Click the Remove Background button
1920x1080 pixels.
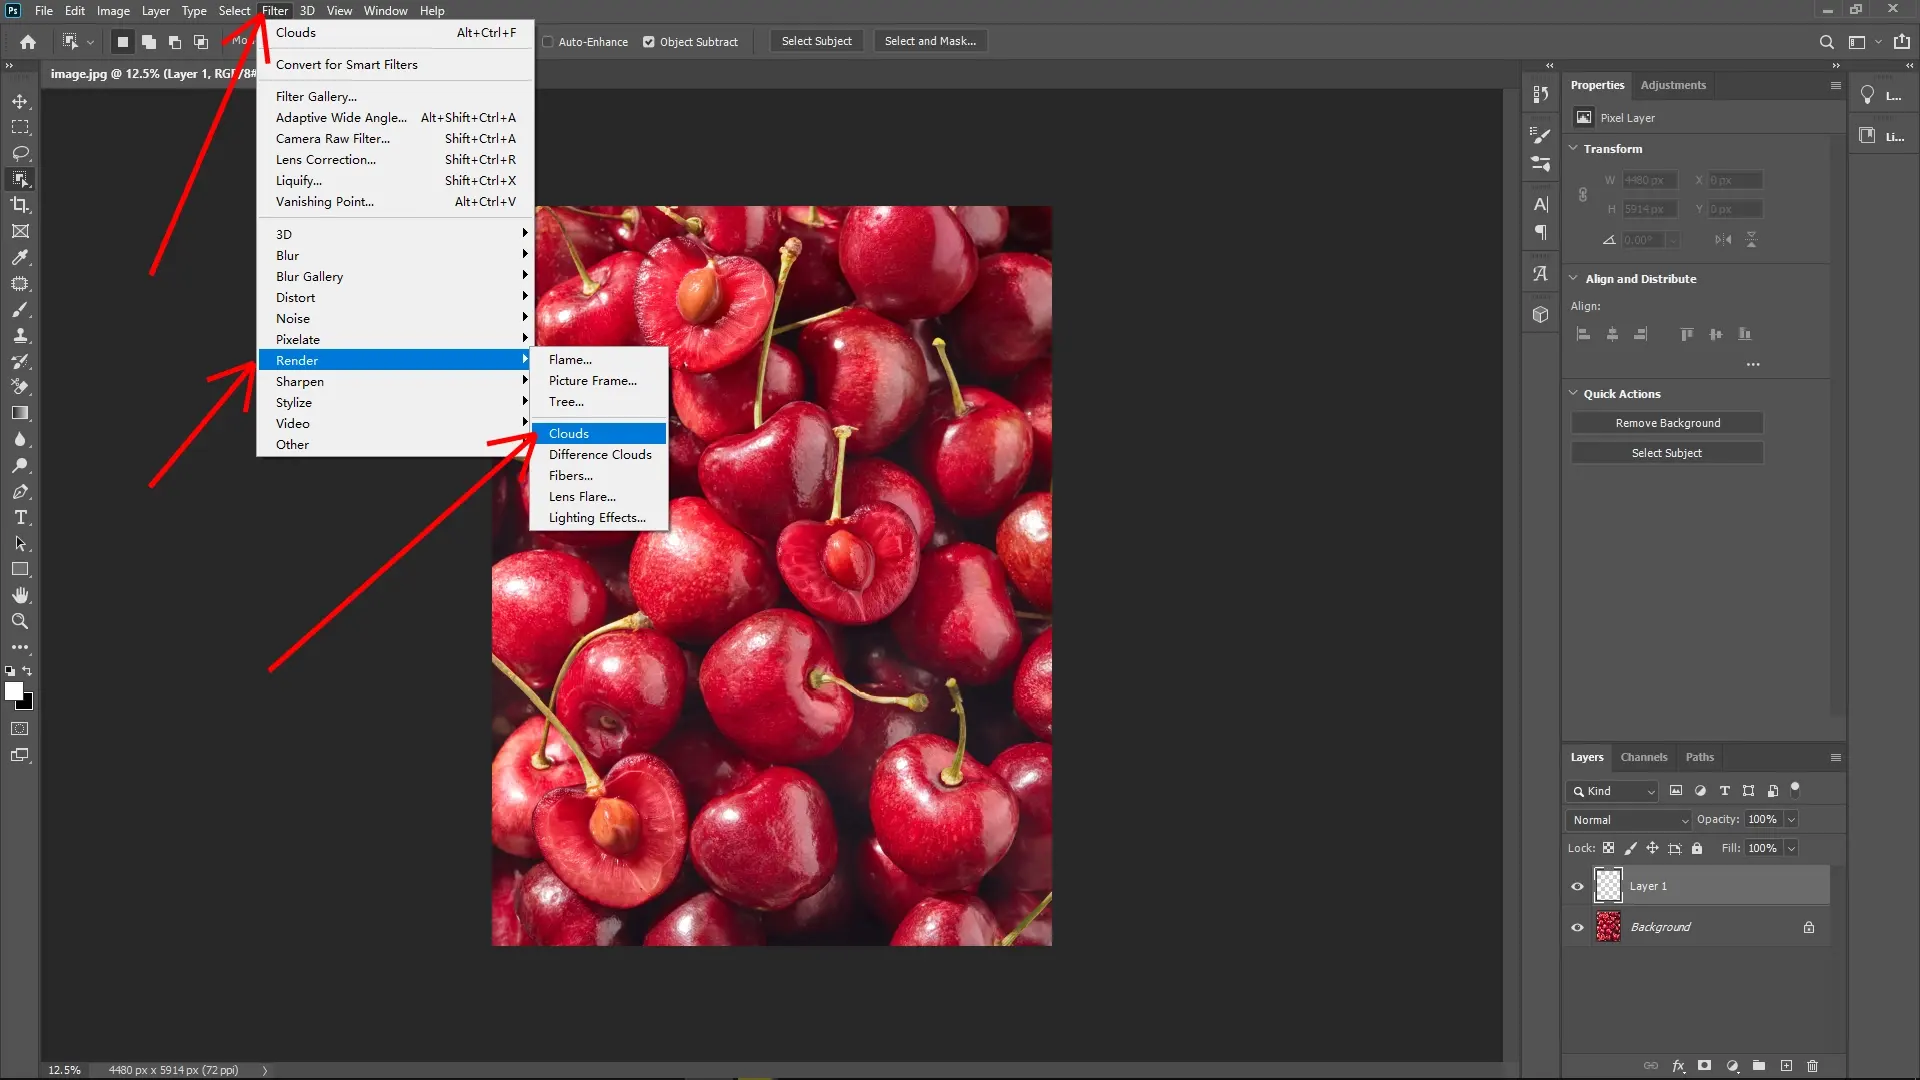(1666, 422)
